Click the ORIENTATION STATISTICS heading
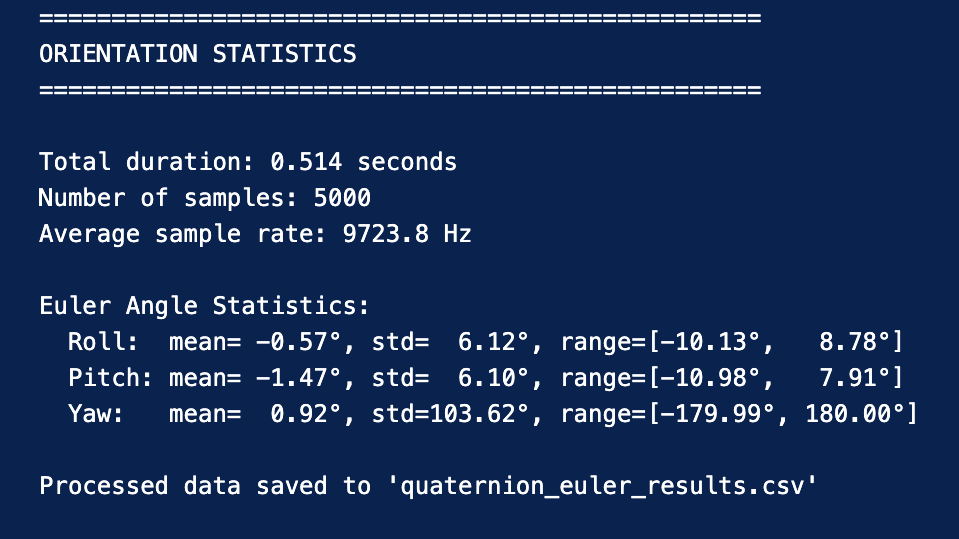 [x=197, y=54]
